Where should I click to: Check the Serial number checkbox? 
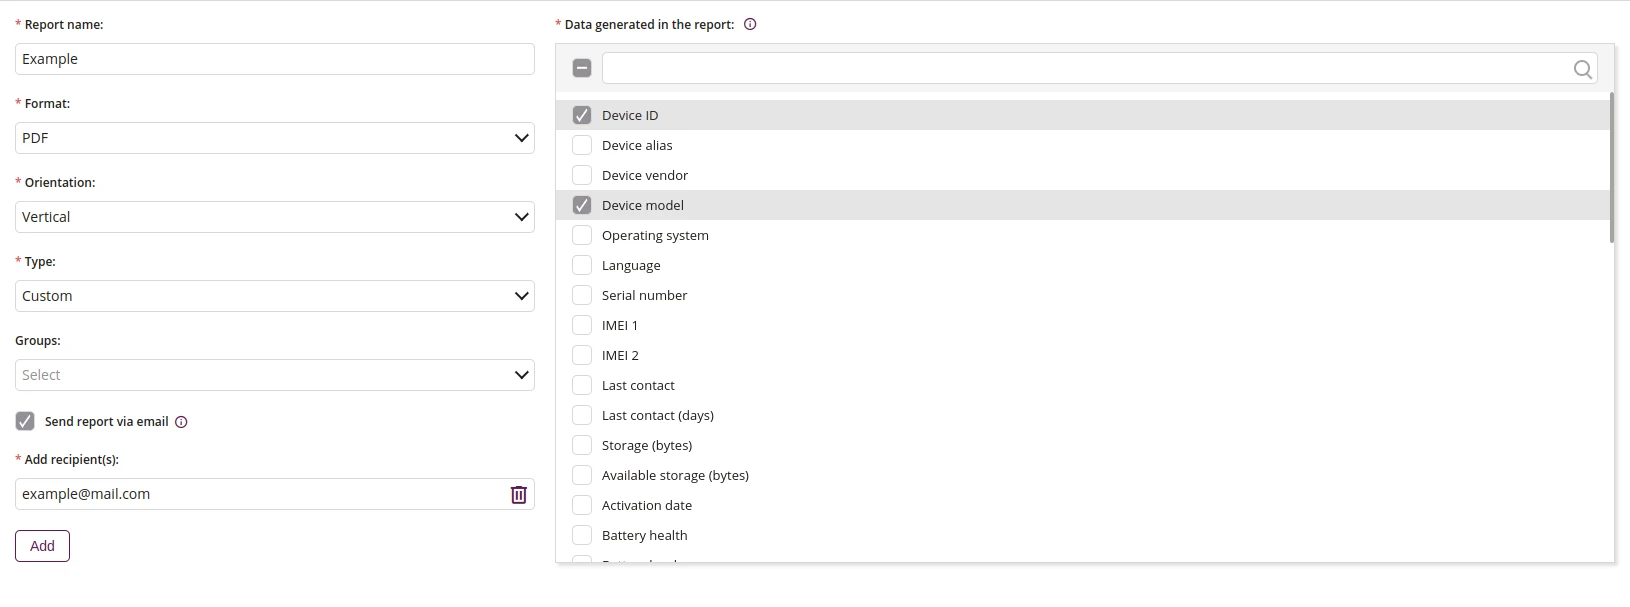582,295
